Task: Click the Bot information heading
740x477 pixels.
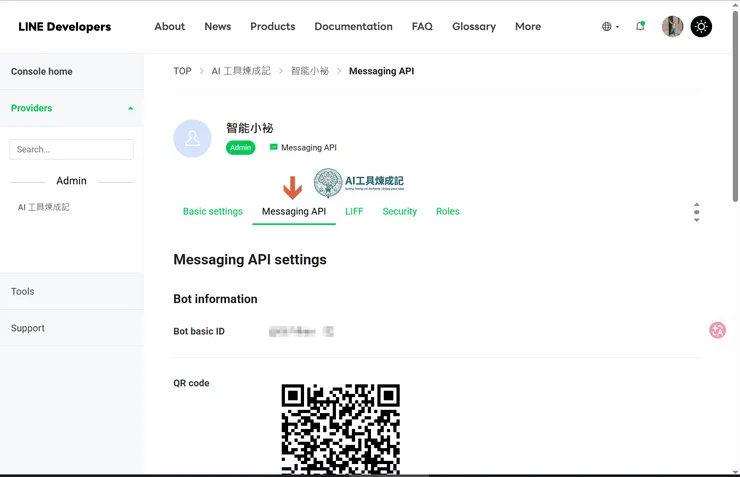Action: tap(215, 299)
